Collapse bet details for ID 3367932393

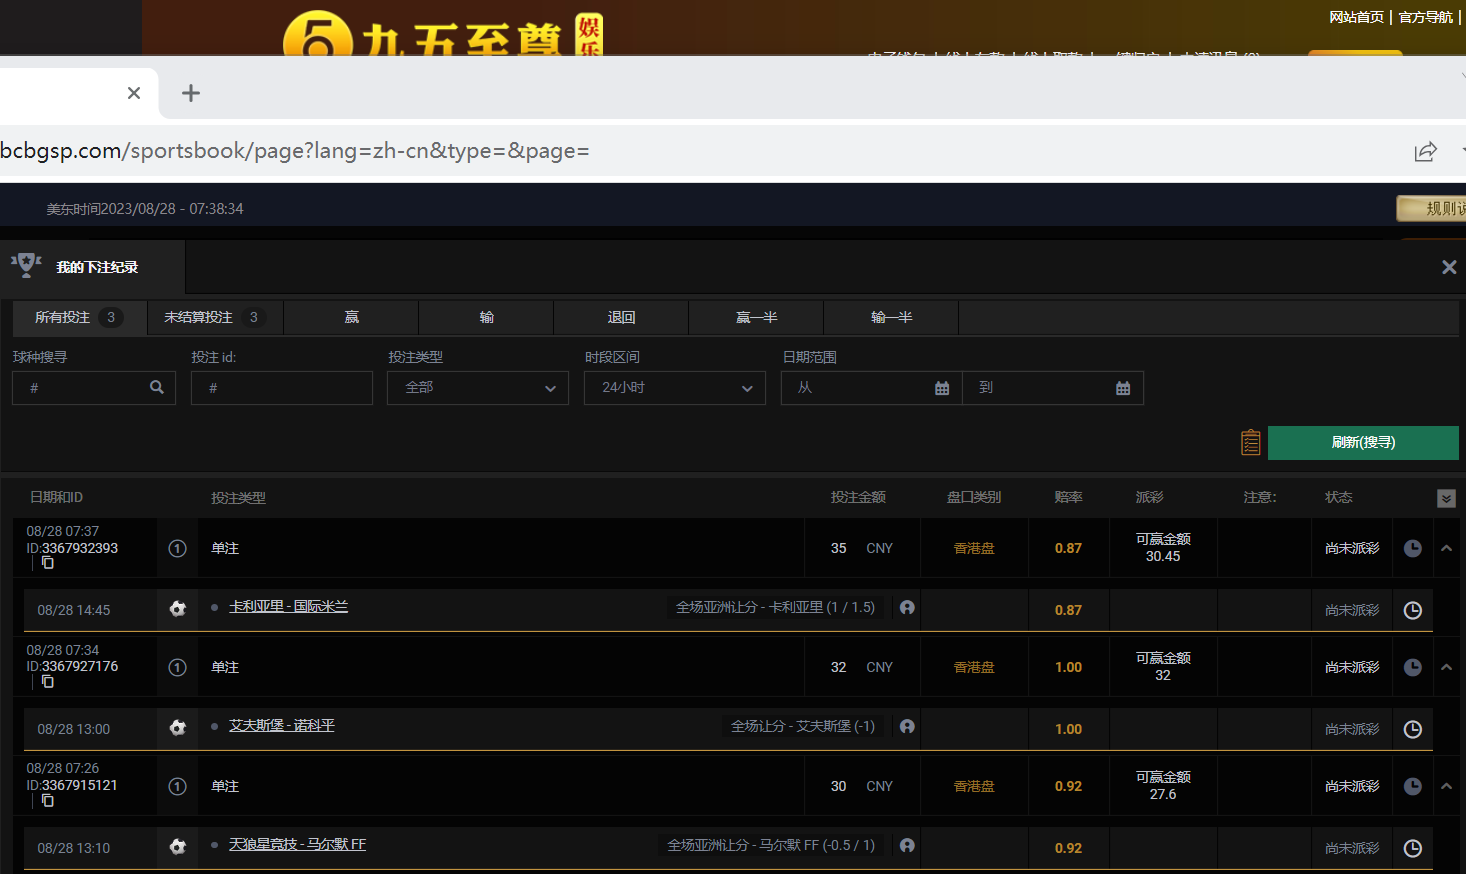1446,548
